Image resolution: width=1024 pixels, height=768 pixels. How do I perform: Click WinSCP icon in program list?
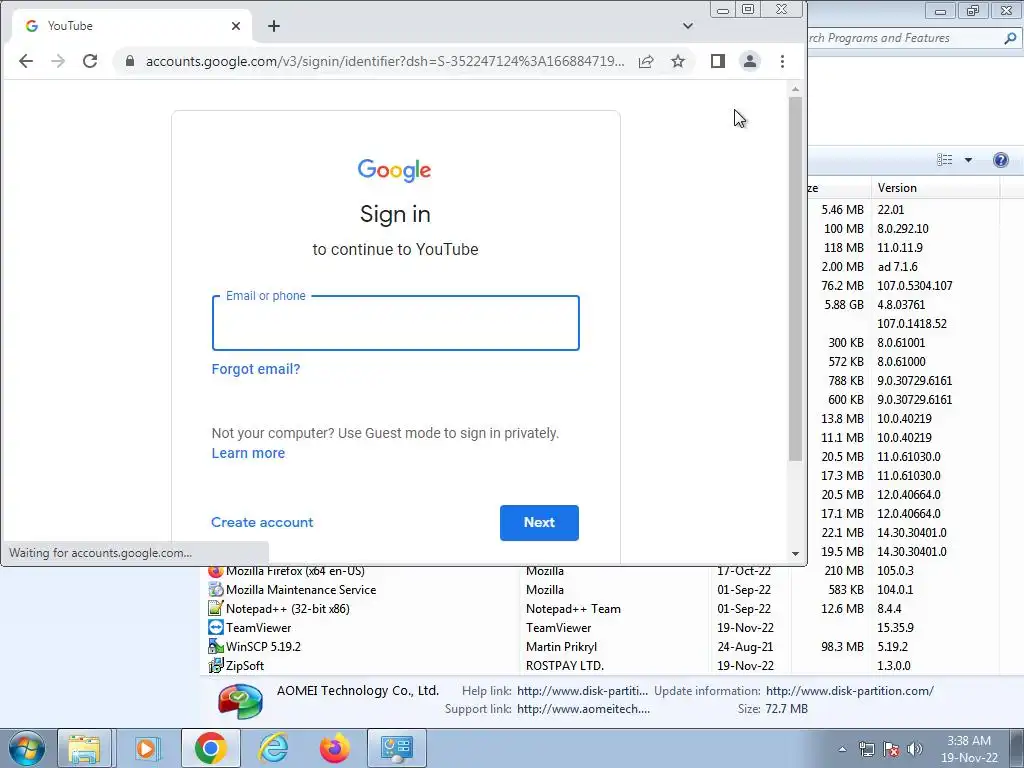216,647
